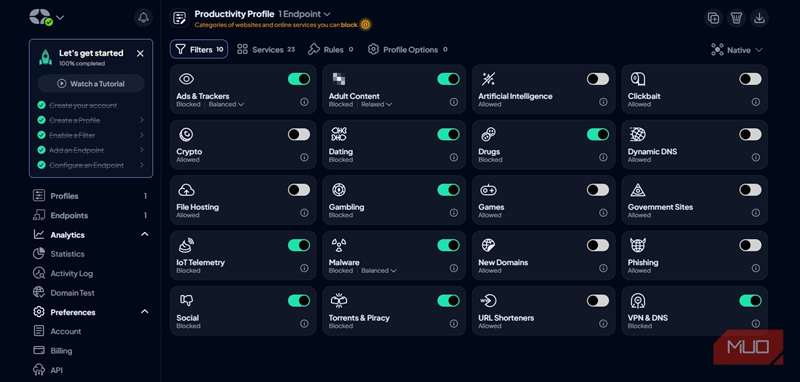Screen dimensions: 800x382
Task: Open info for Government Sites filter
Action: 756,213
